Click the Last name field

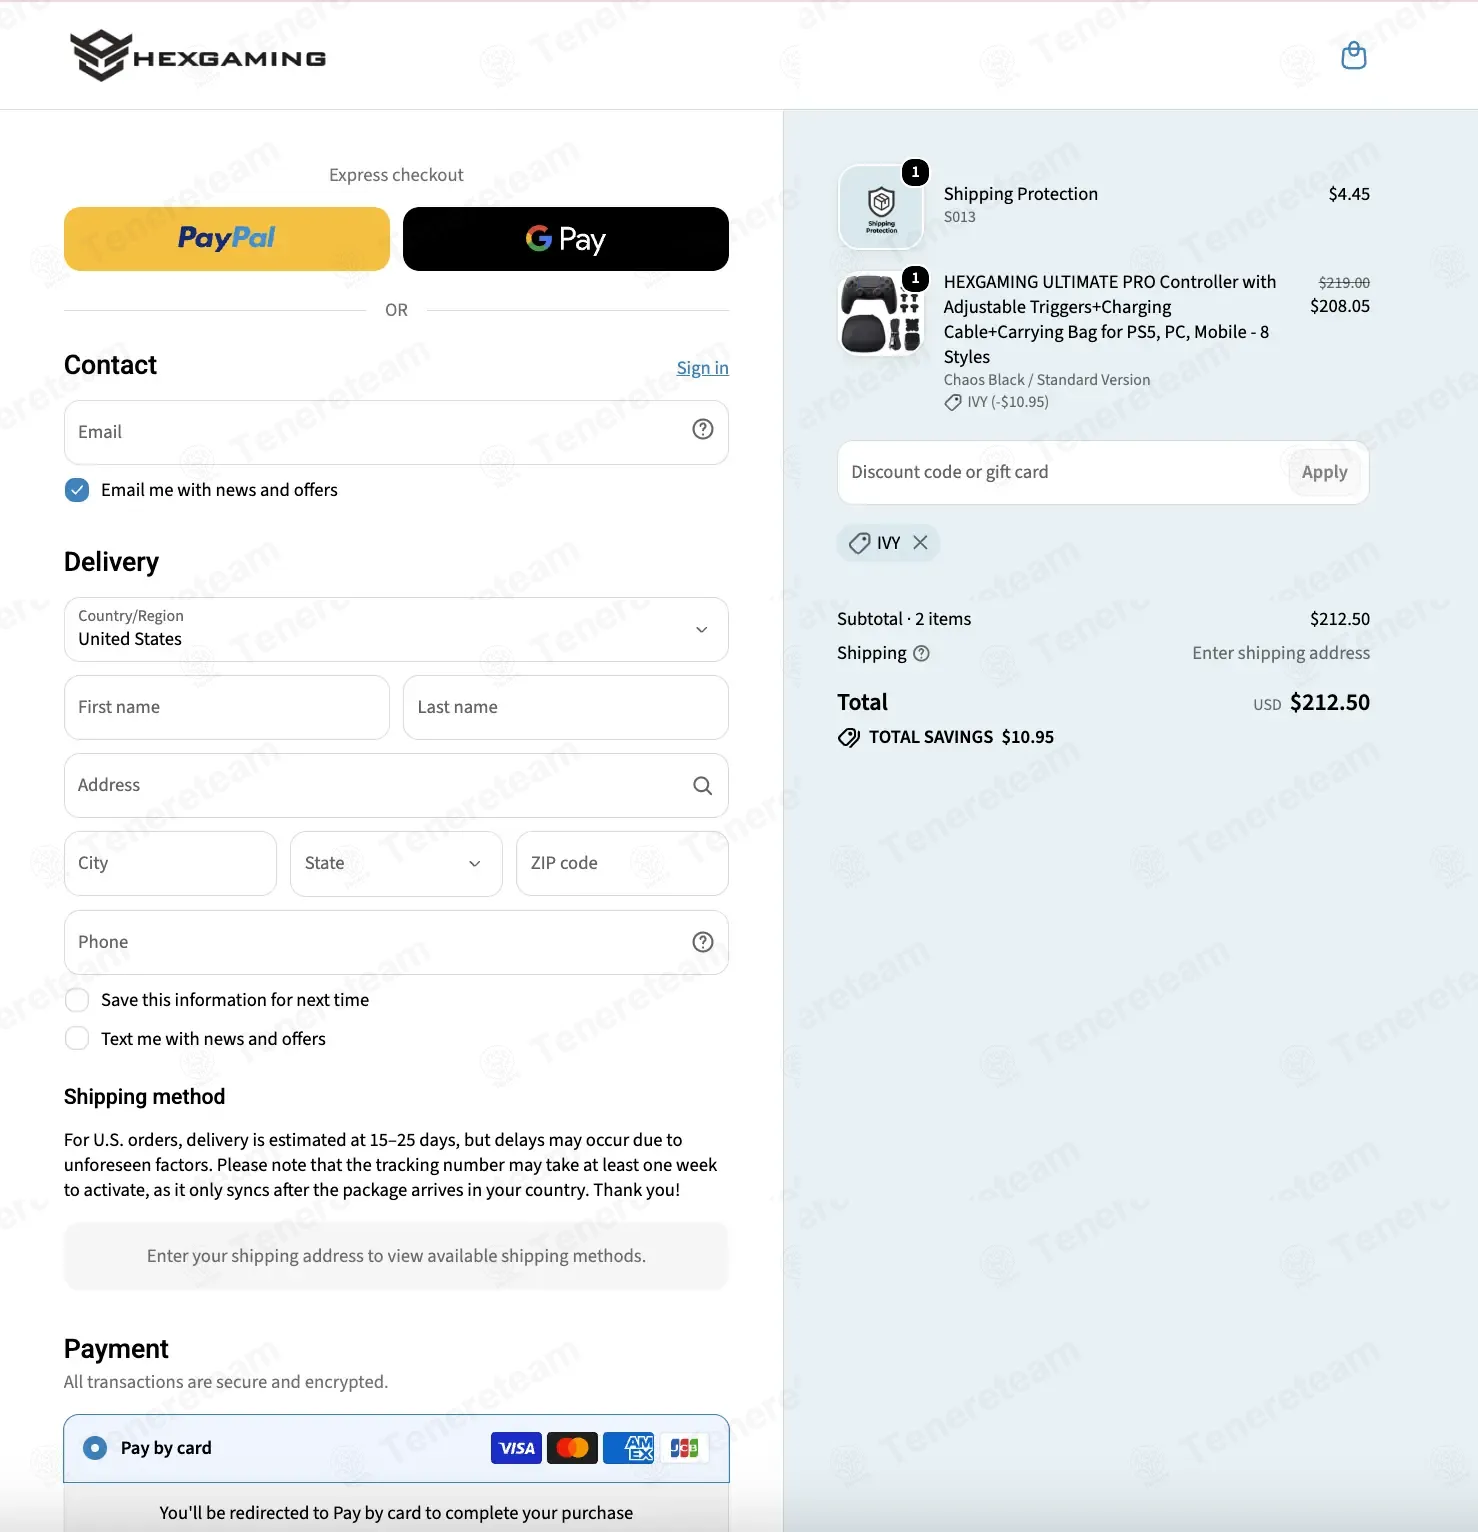566,707
